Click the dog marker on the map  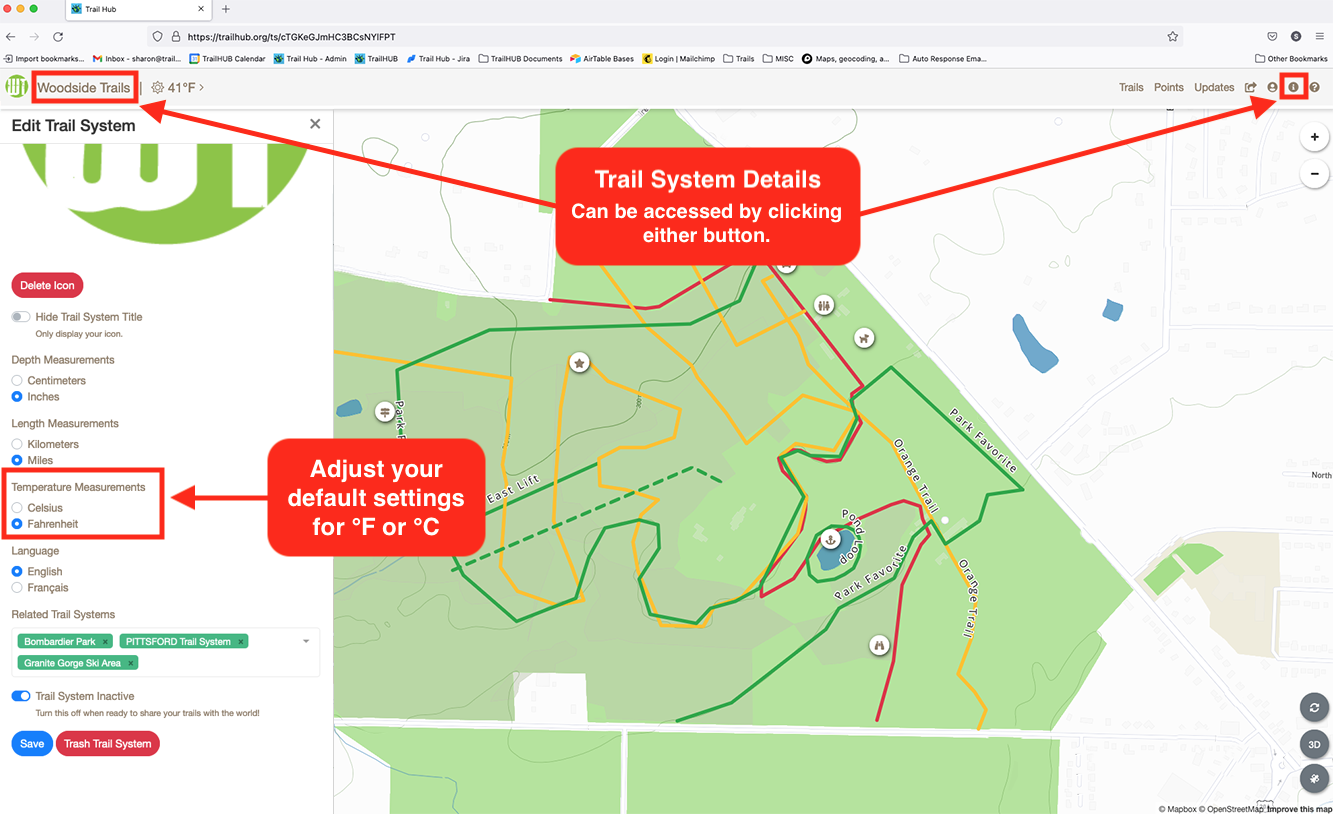(x=864, y=338)
